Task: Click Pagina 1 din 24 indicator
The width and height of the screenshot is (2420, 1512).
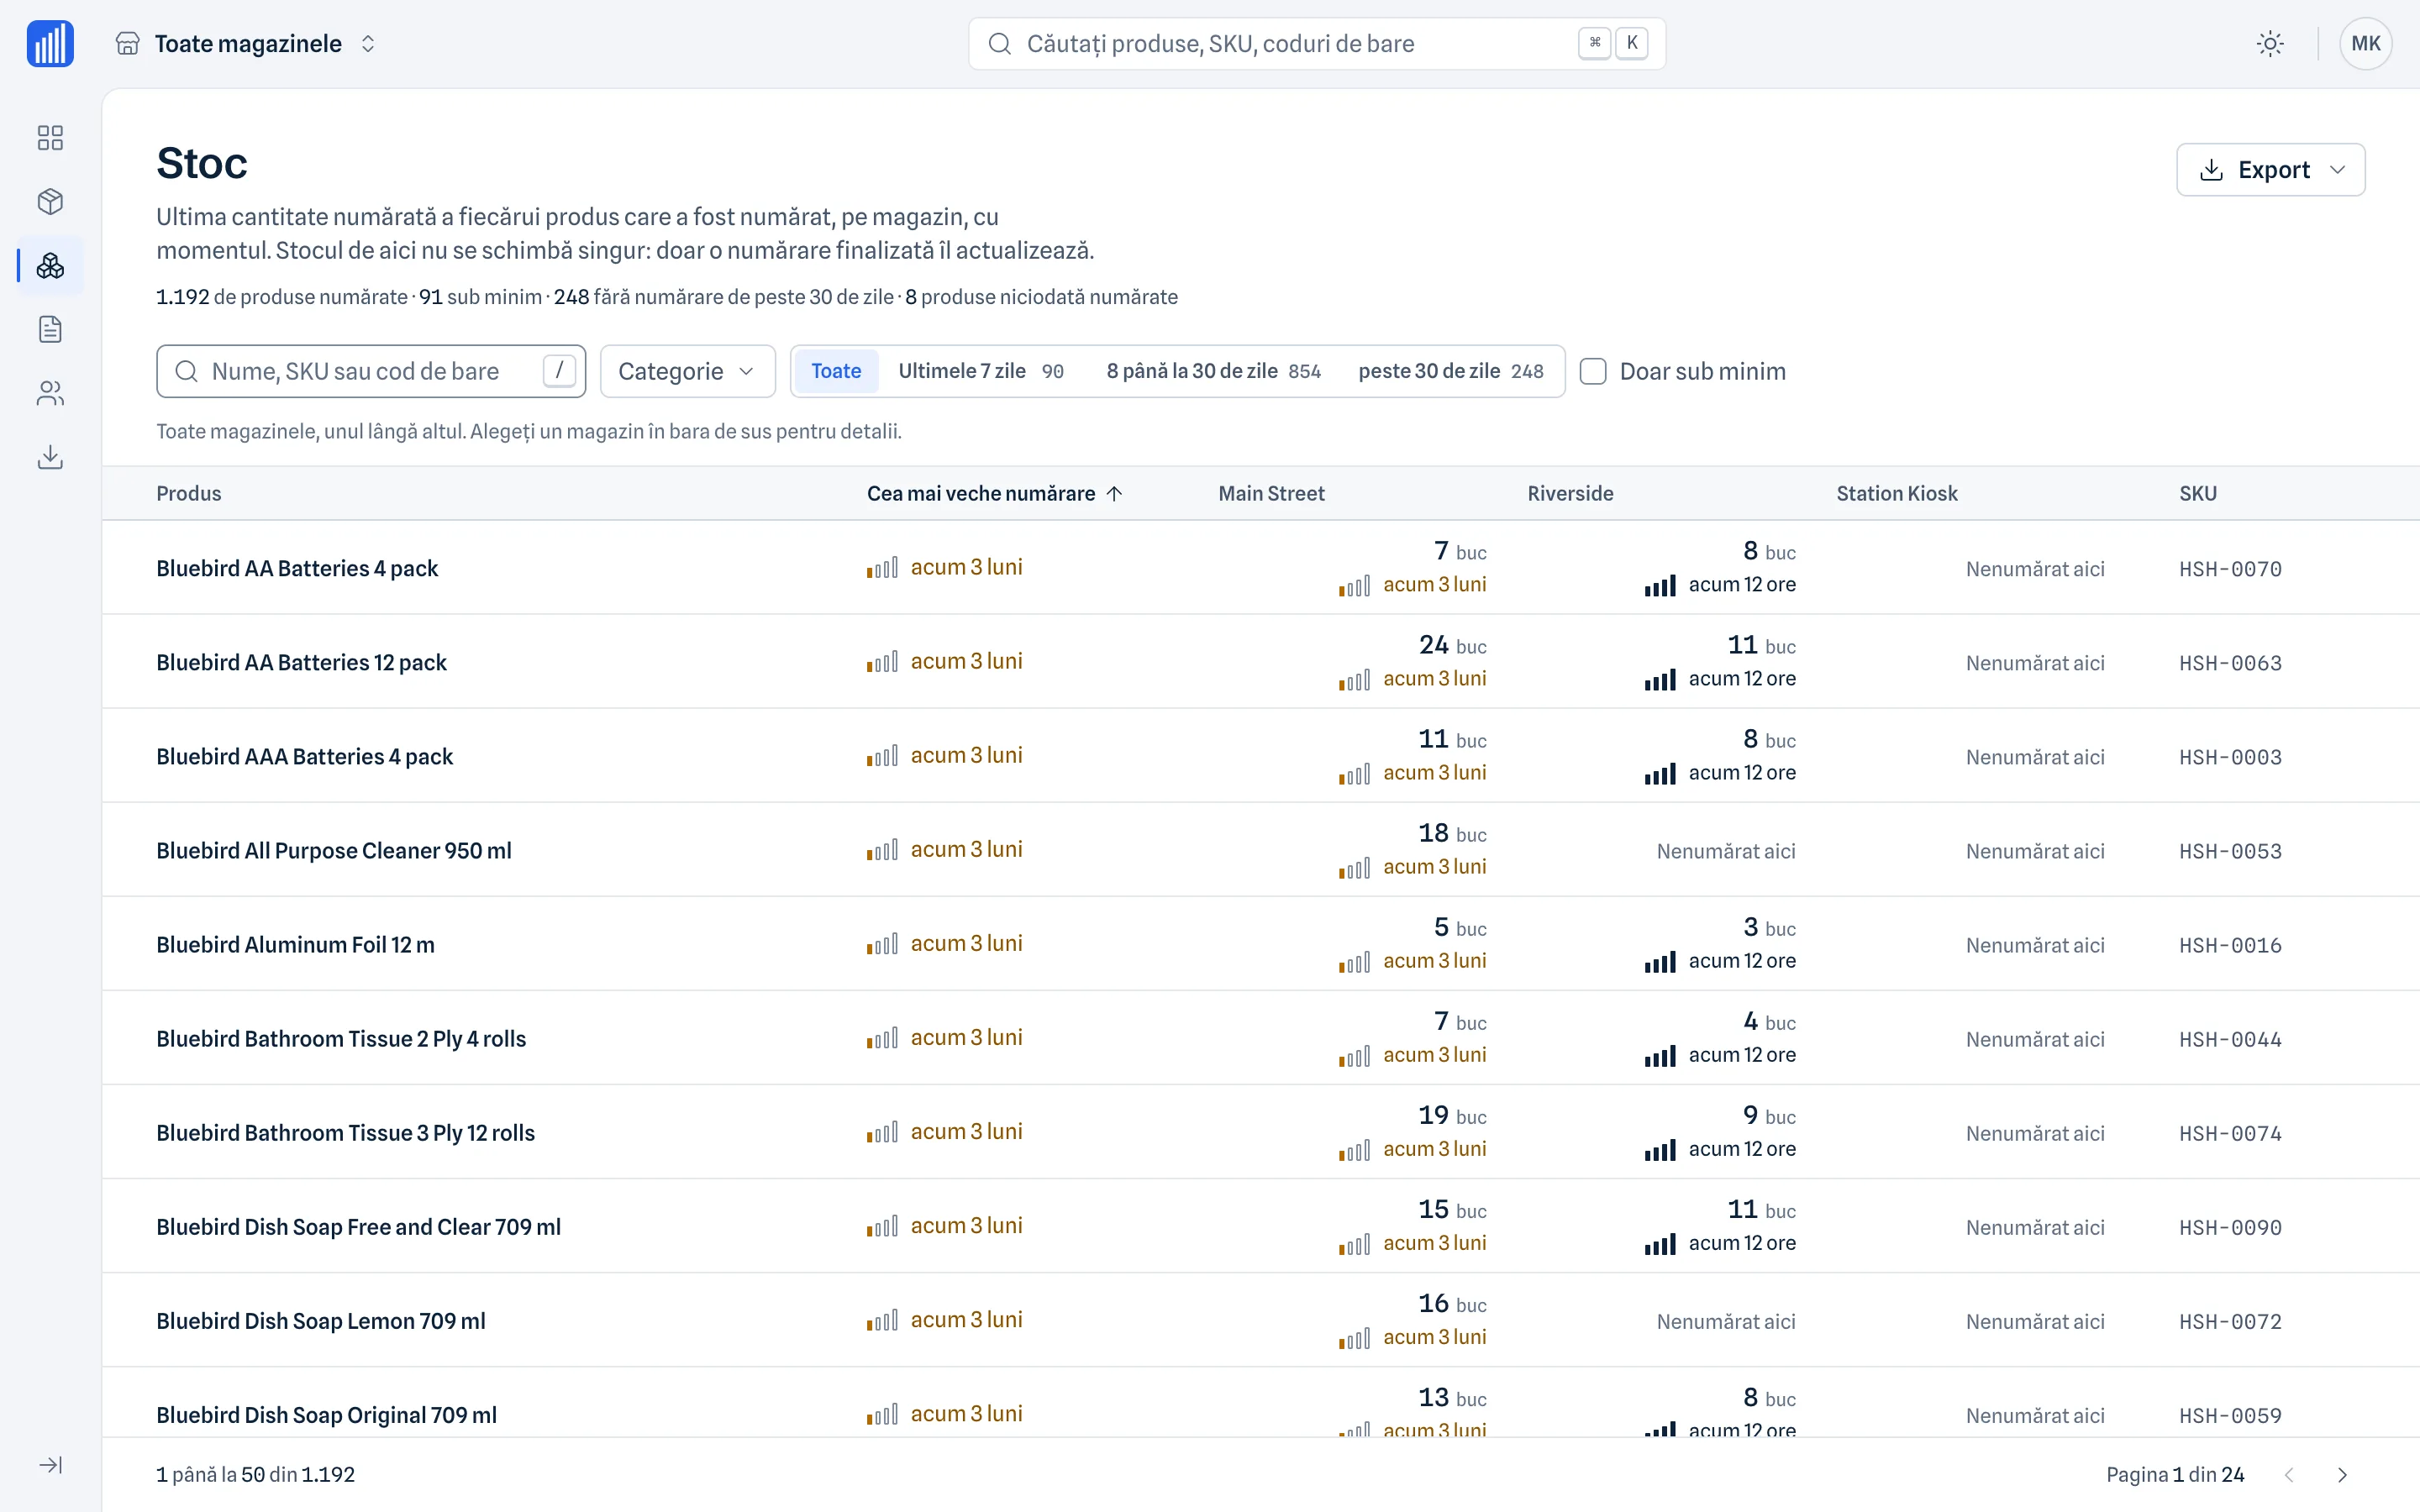Action: pyautogui.click(x=2175, y=1475)
